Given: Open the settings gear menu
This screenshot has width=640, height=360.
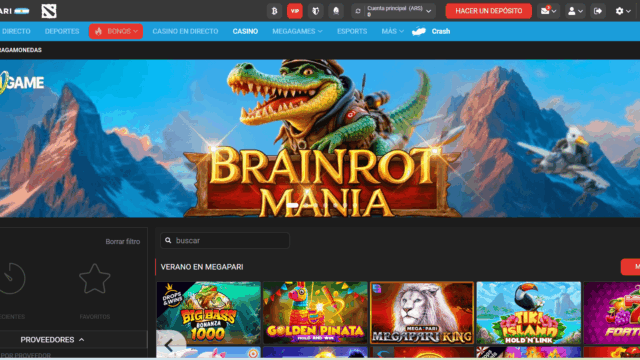Looking at the screenshot, I should pyautogui.click(x=623, y=11).
